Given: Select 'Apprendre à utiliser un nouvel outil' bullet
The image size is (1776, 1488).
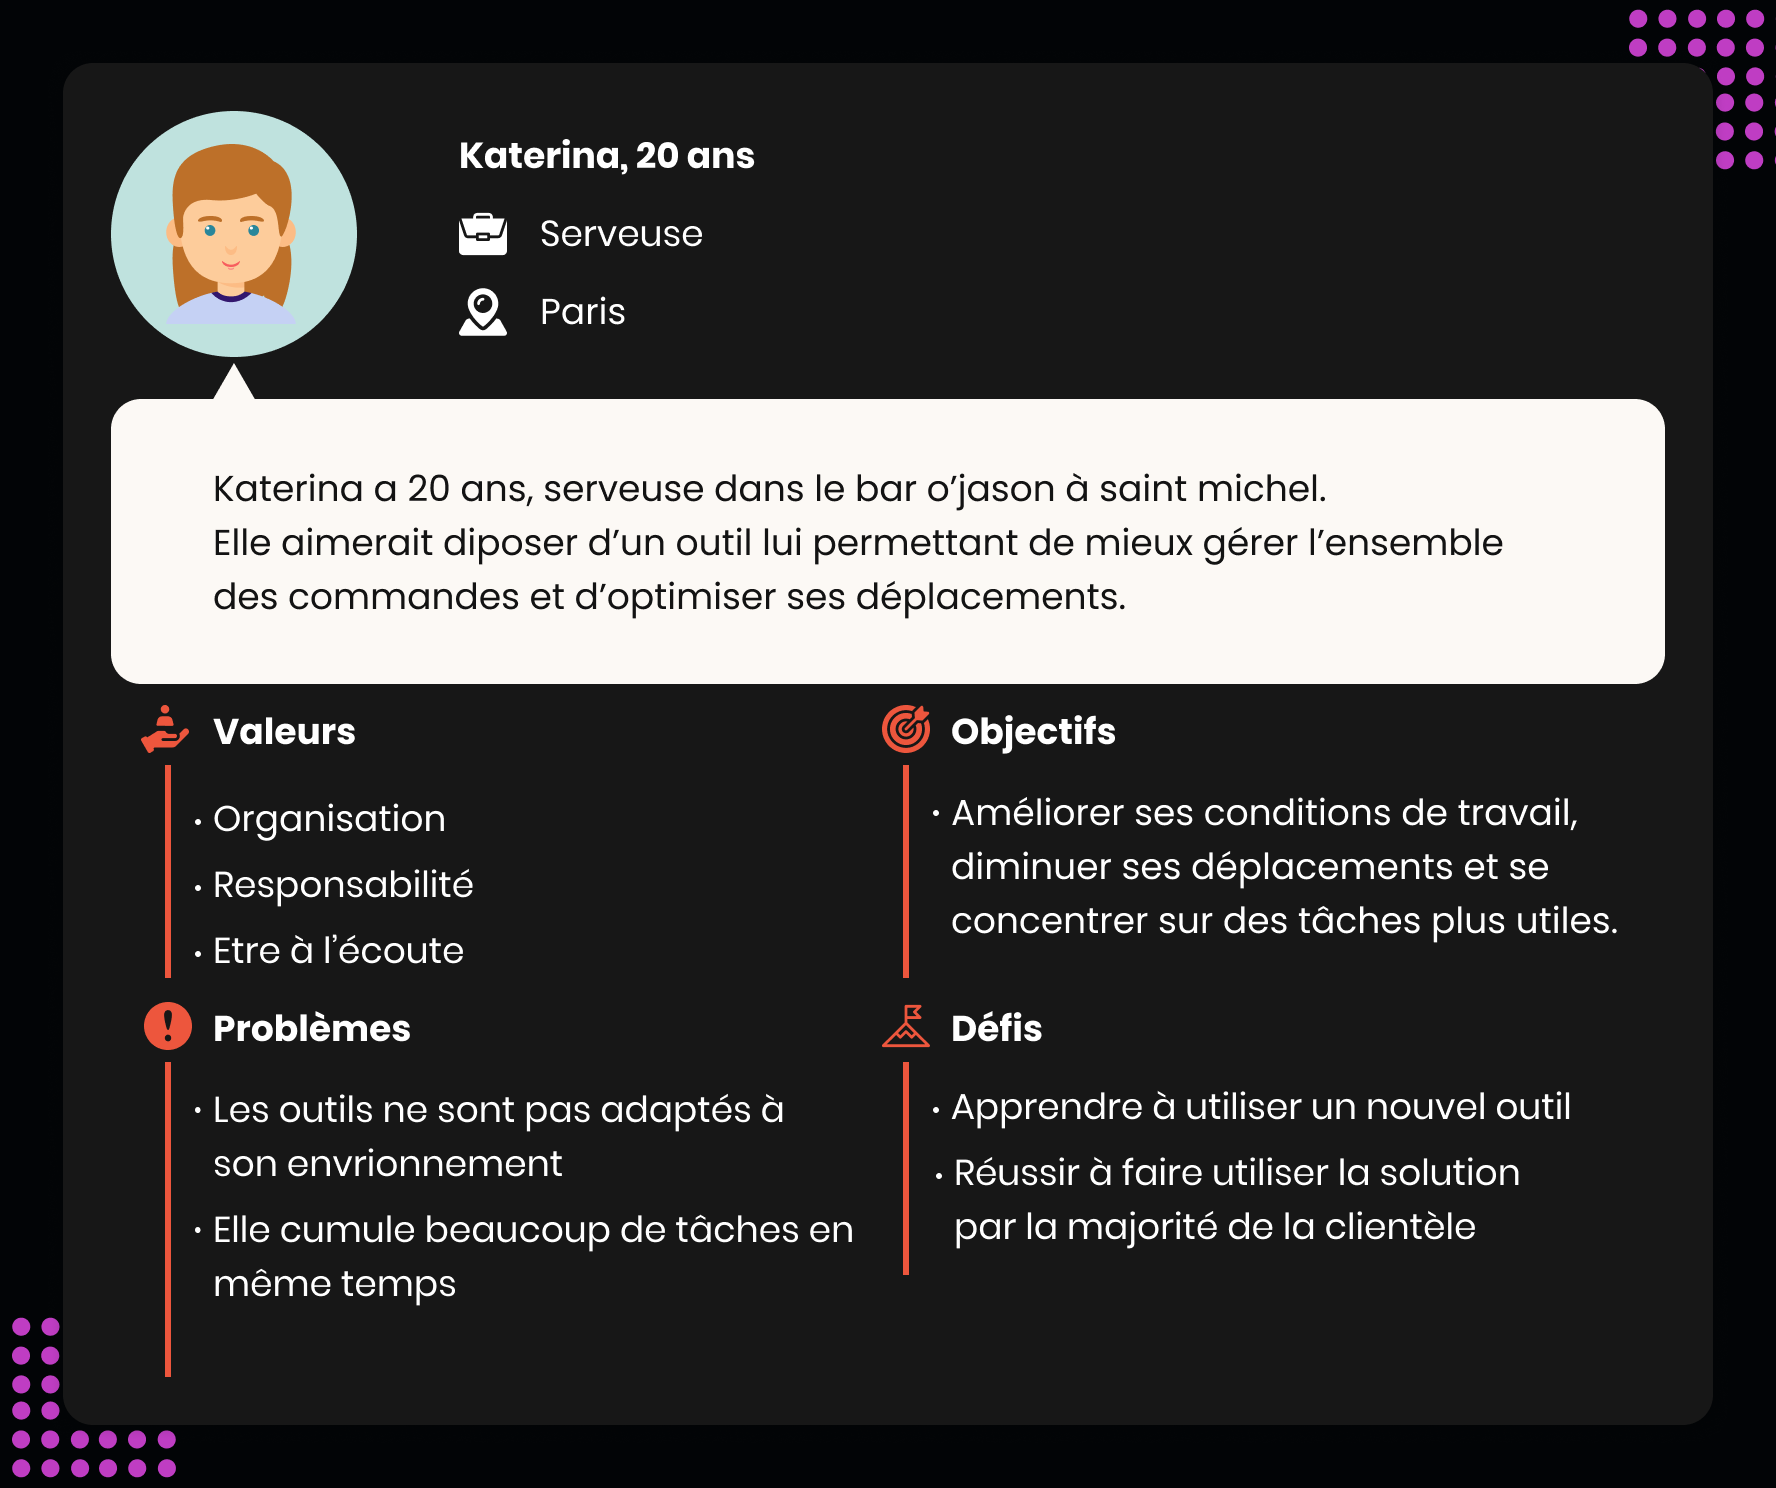Looking at the screenshot, I should [x=1260, y=1107].
